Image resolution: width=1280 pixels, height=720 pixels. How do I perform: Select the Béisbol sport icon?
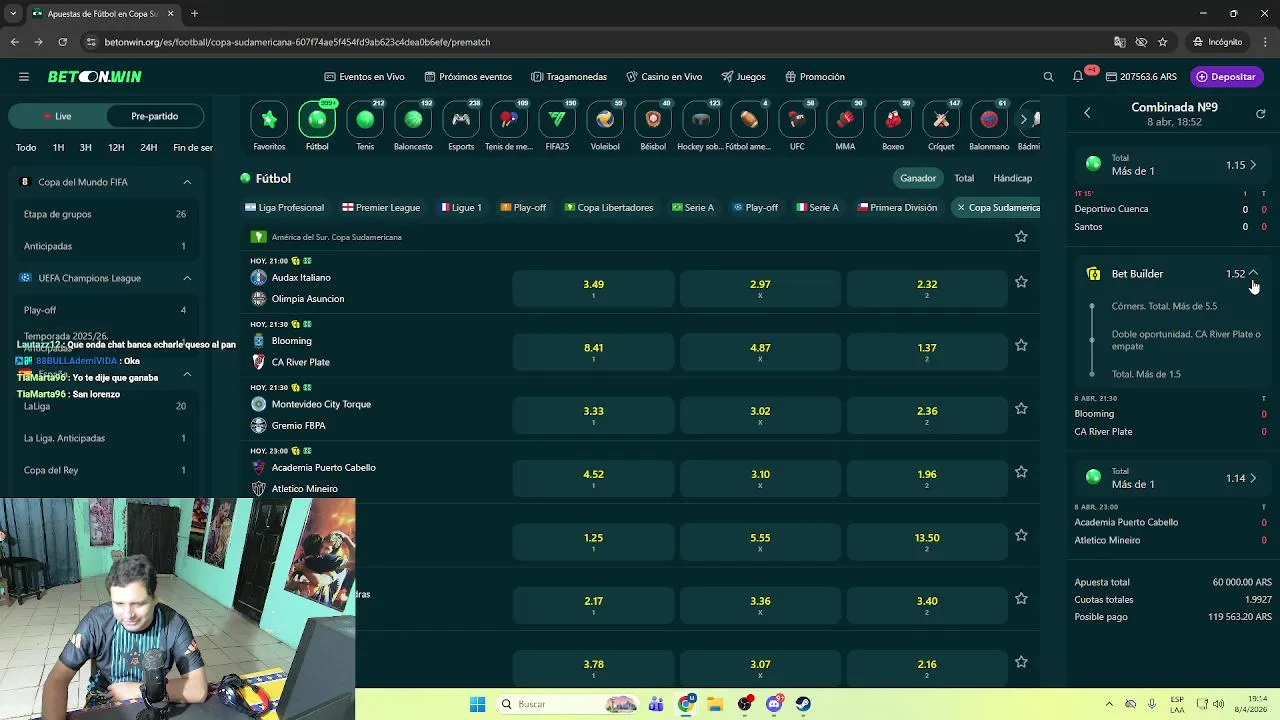point(653,120)
